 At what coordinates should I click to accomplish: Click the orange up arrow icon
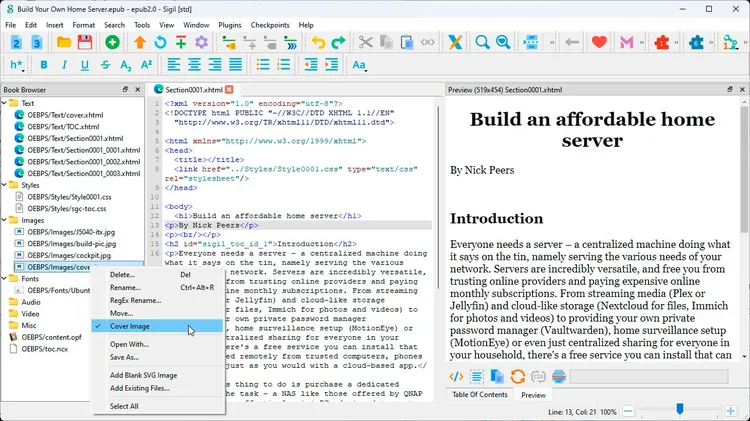coord(140,43)
